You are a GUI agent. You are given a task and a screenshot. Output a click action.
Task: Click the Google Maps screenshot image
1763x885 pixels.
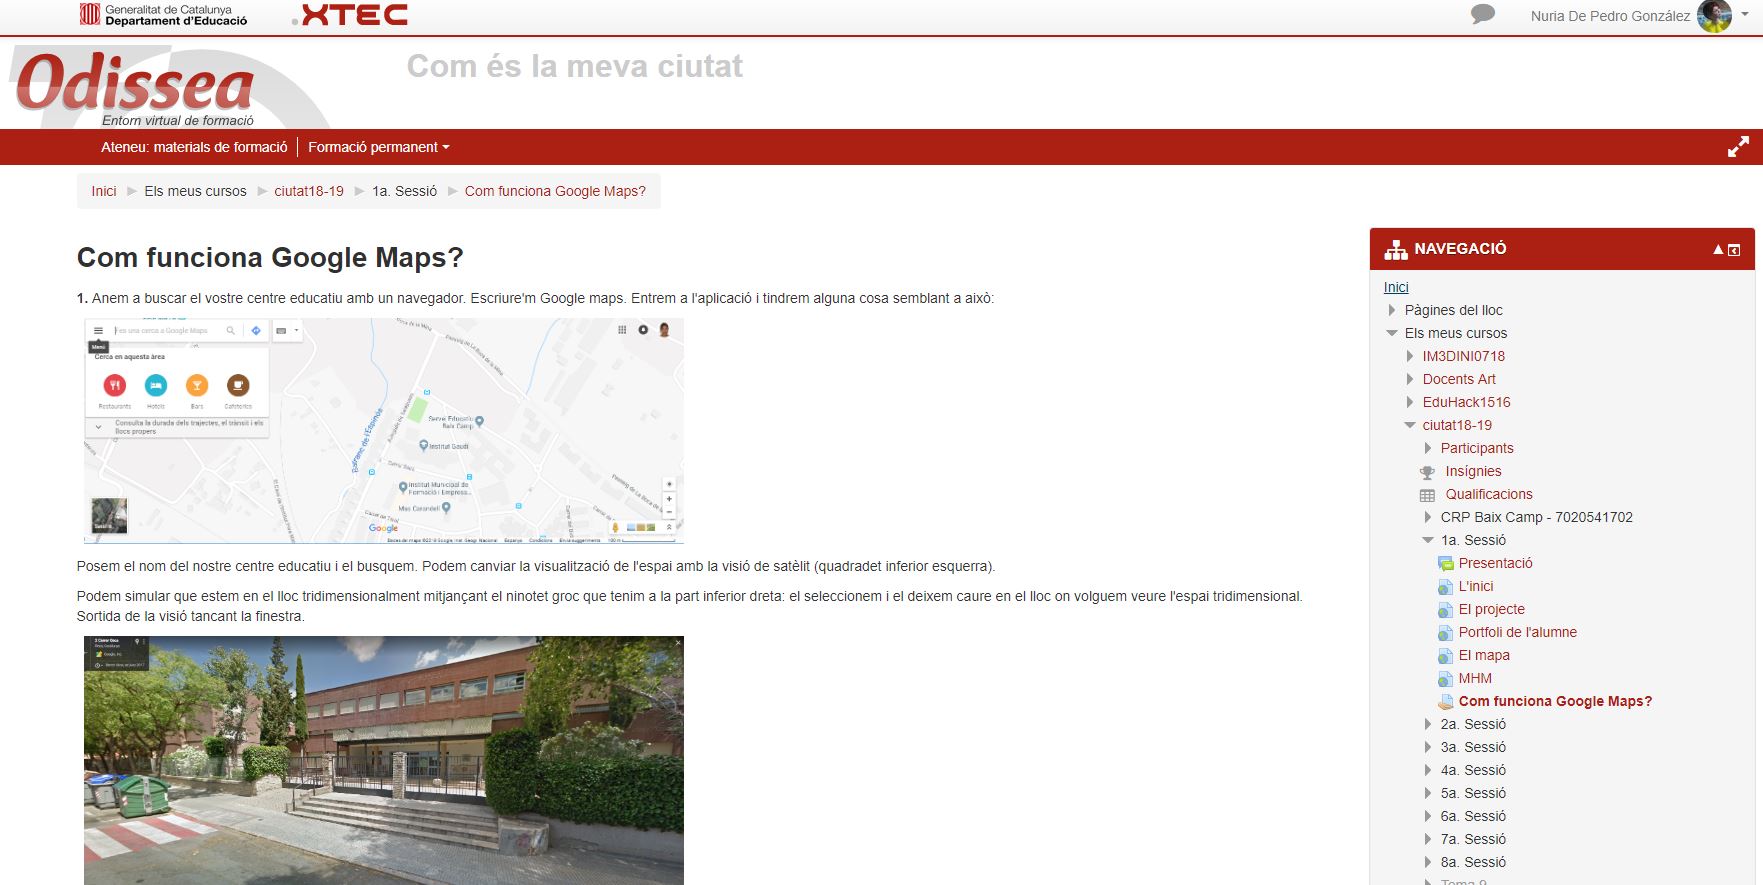coord(384,431)
